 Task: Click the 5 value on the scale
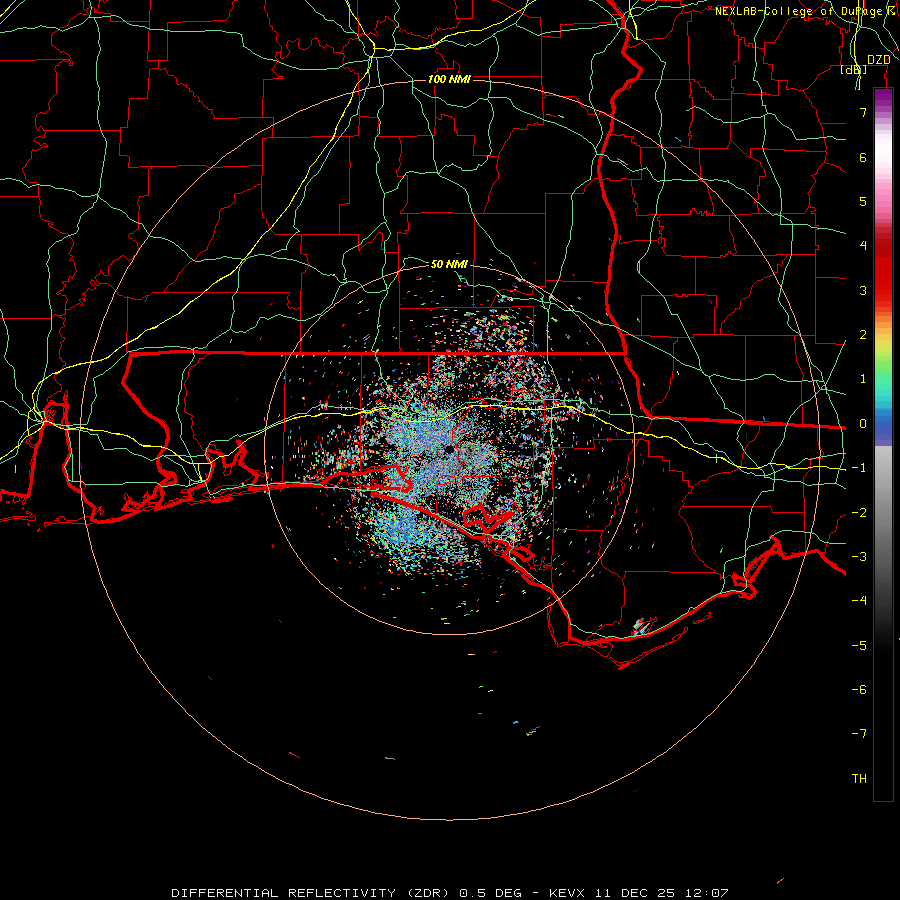tap(863, 201)
